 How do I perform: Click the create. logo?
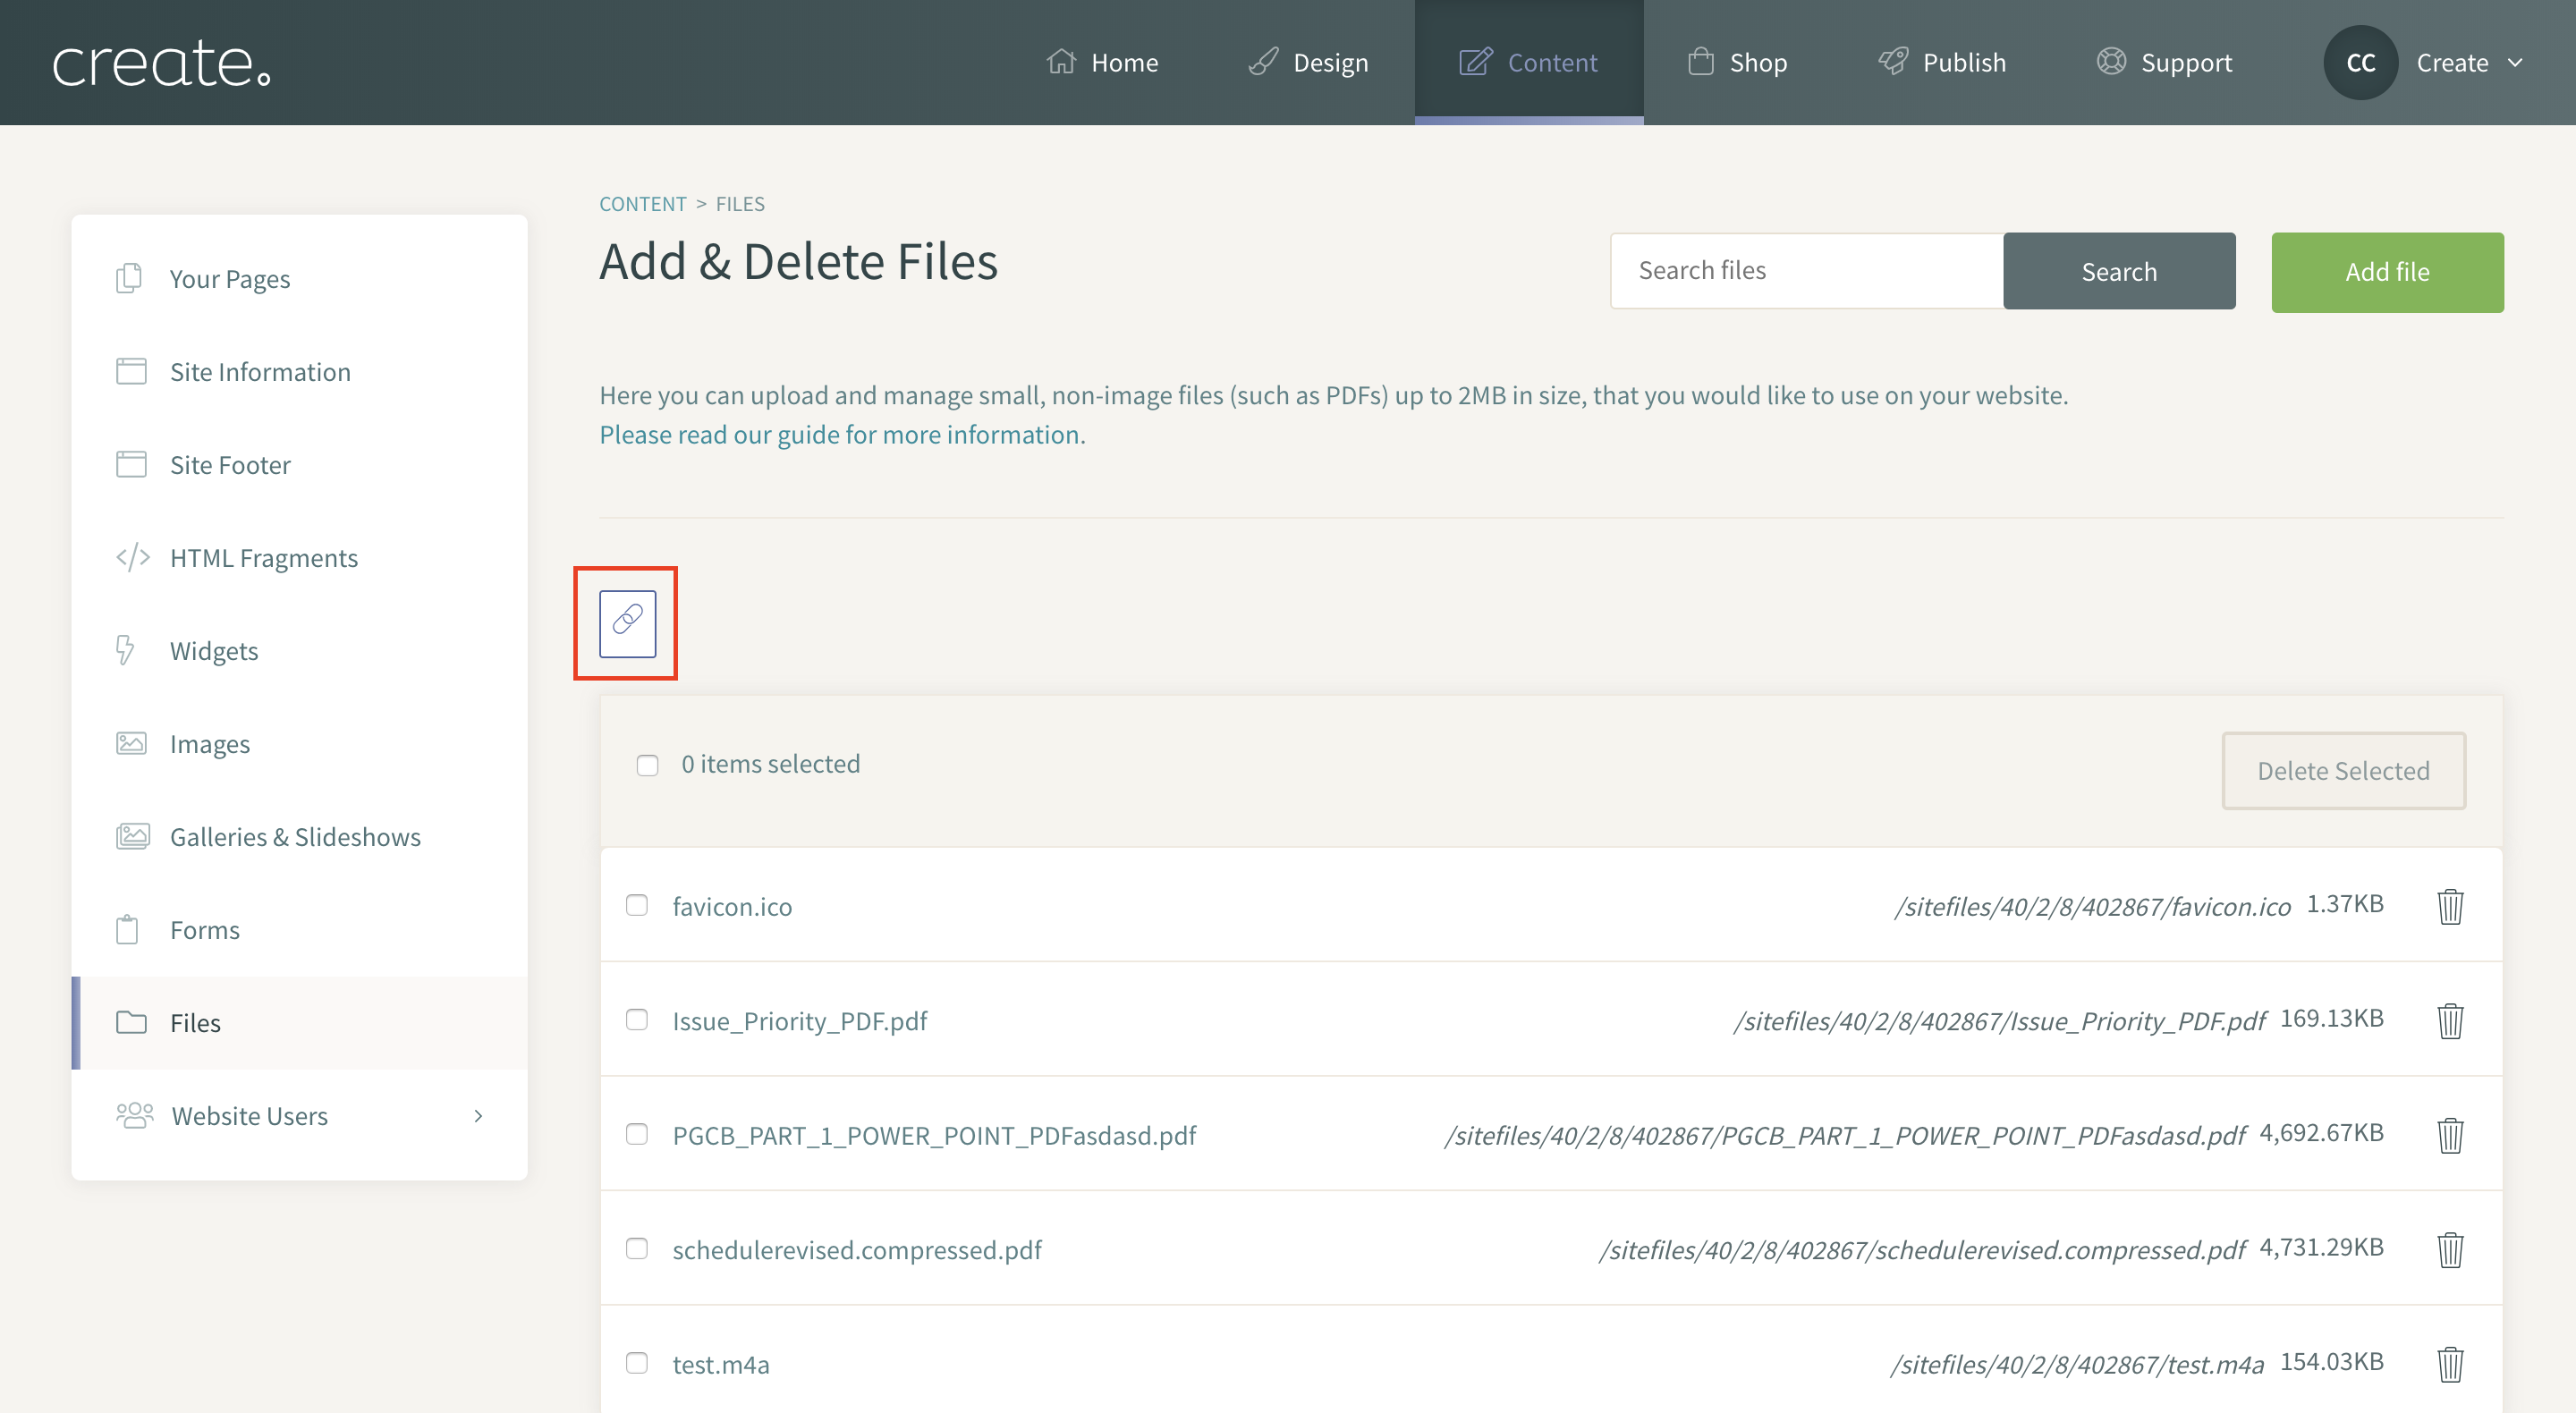pyautogui.click(x=161, y=62)
